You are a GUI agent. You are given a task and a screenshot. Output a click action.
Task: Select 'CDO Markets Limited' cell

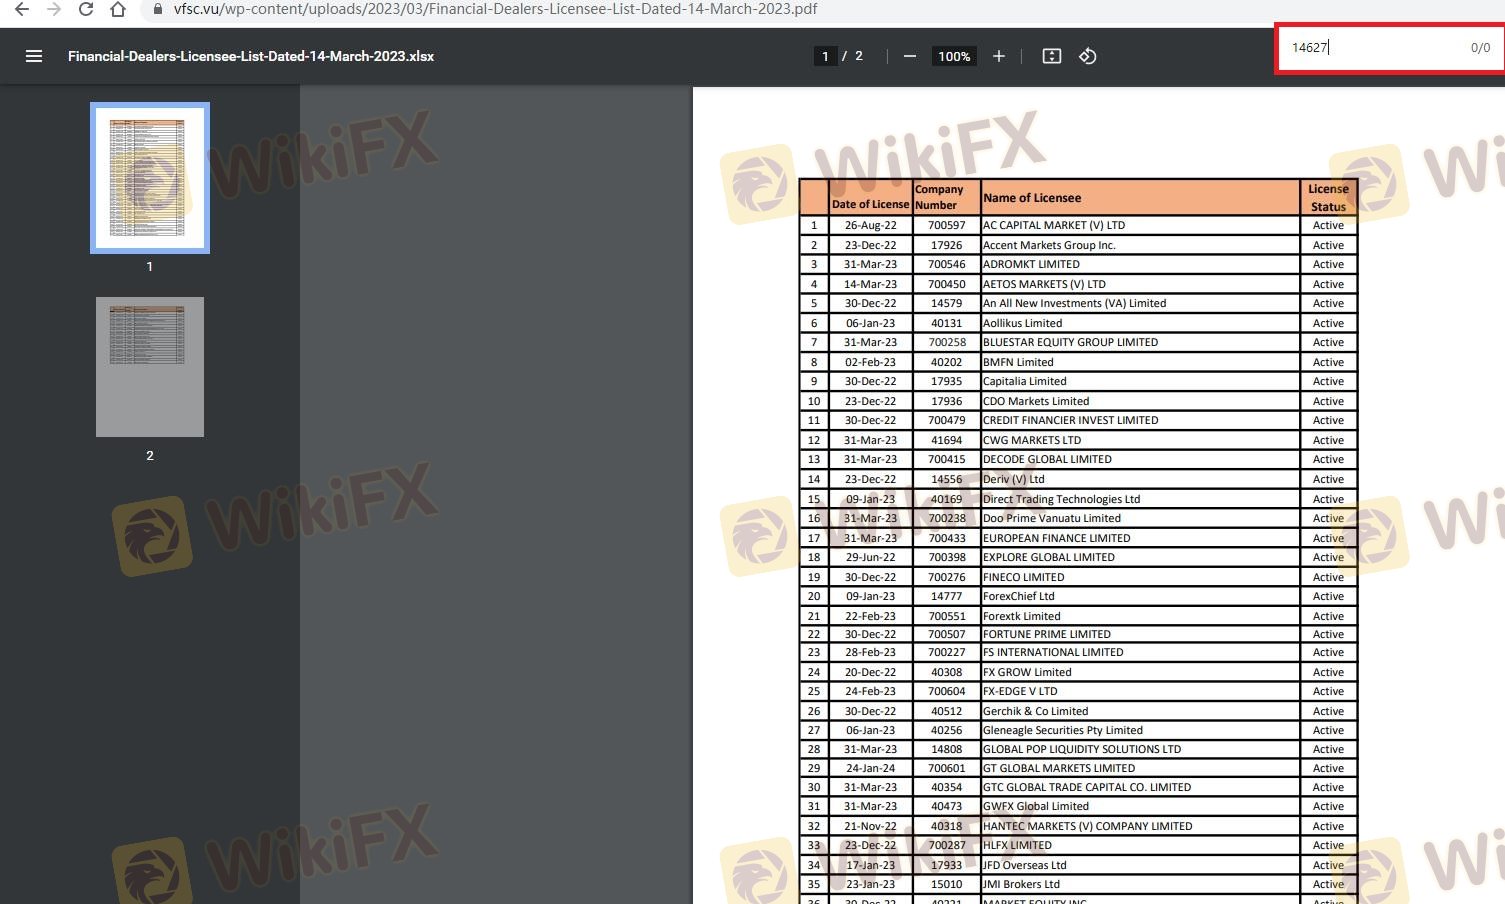(1140, 401)
